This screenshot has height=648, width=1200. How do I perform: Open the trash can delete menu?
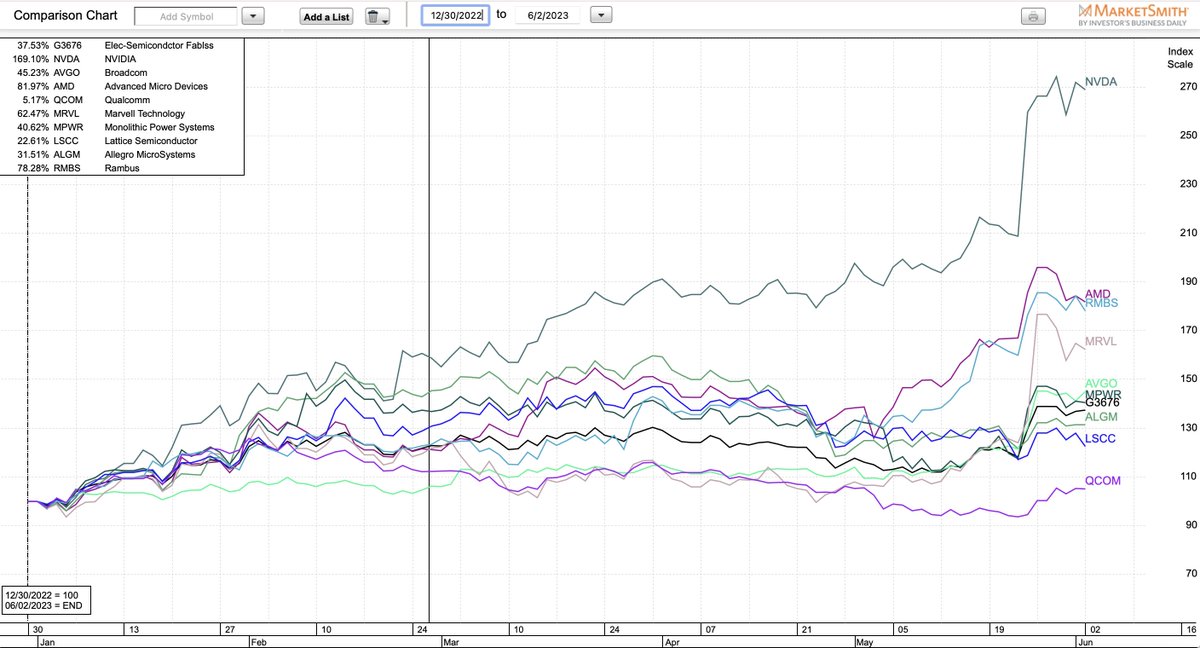pos(376,17)
